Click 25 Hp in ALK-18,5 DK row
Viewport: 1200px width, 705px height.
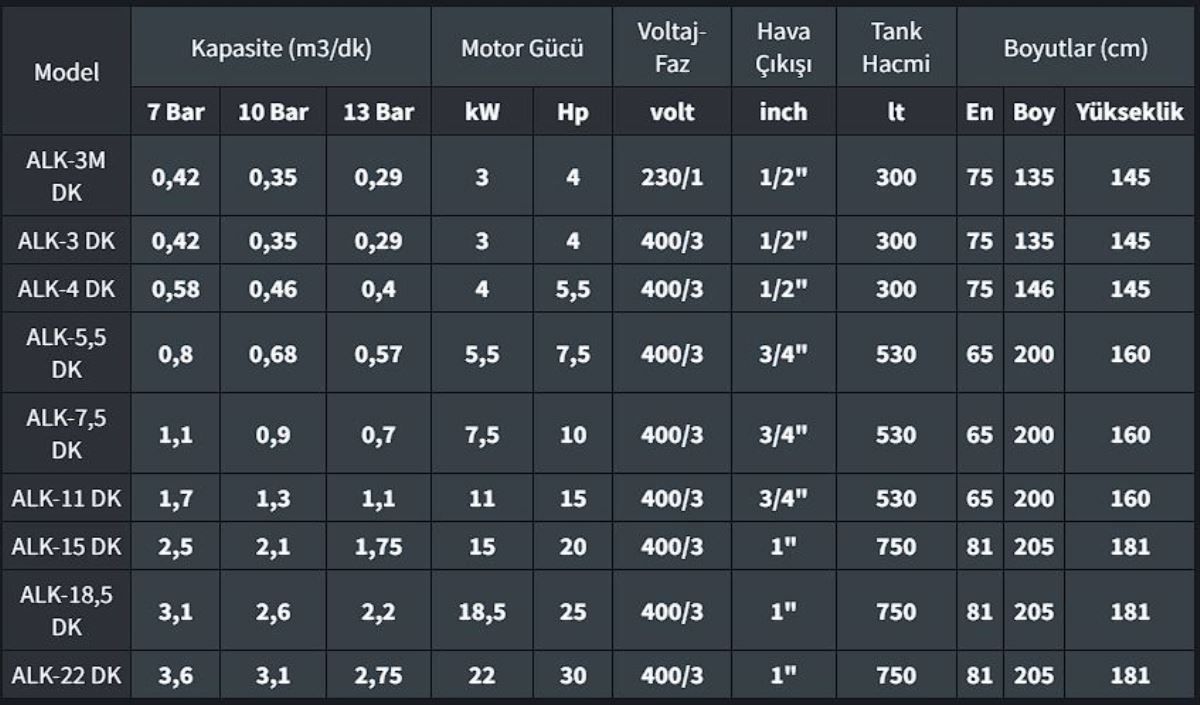[x=574, y=612]
